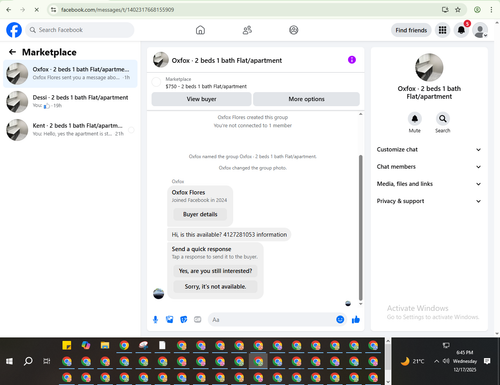The width and height of the screenshot is (500, 385).
Task: Show hidden tray icons chevron
Action: click(x=436, y=361)
